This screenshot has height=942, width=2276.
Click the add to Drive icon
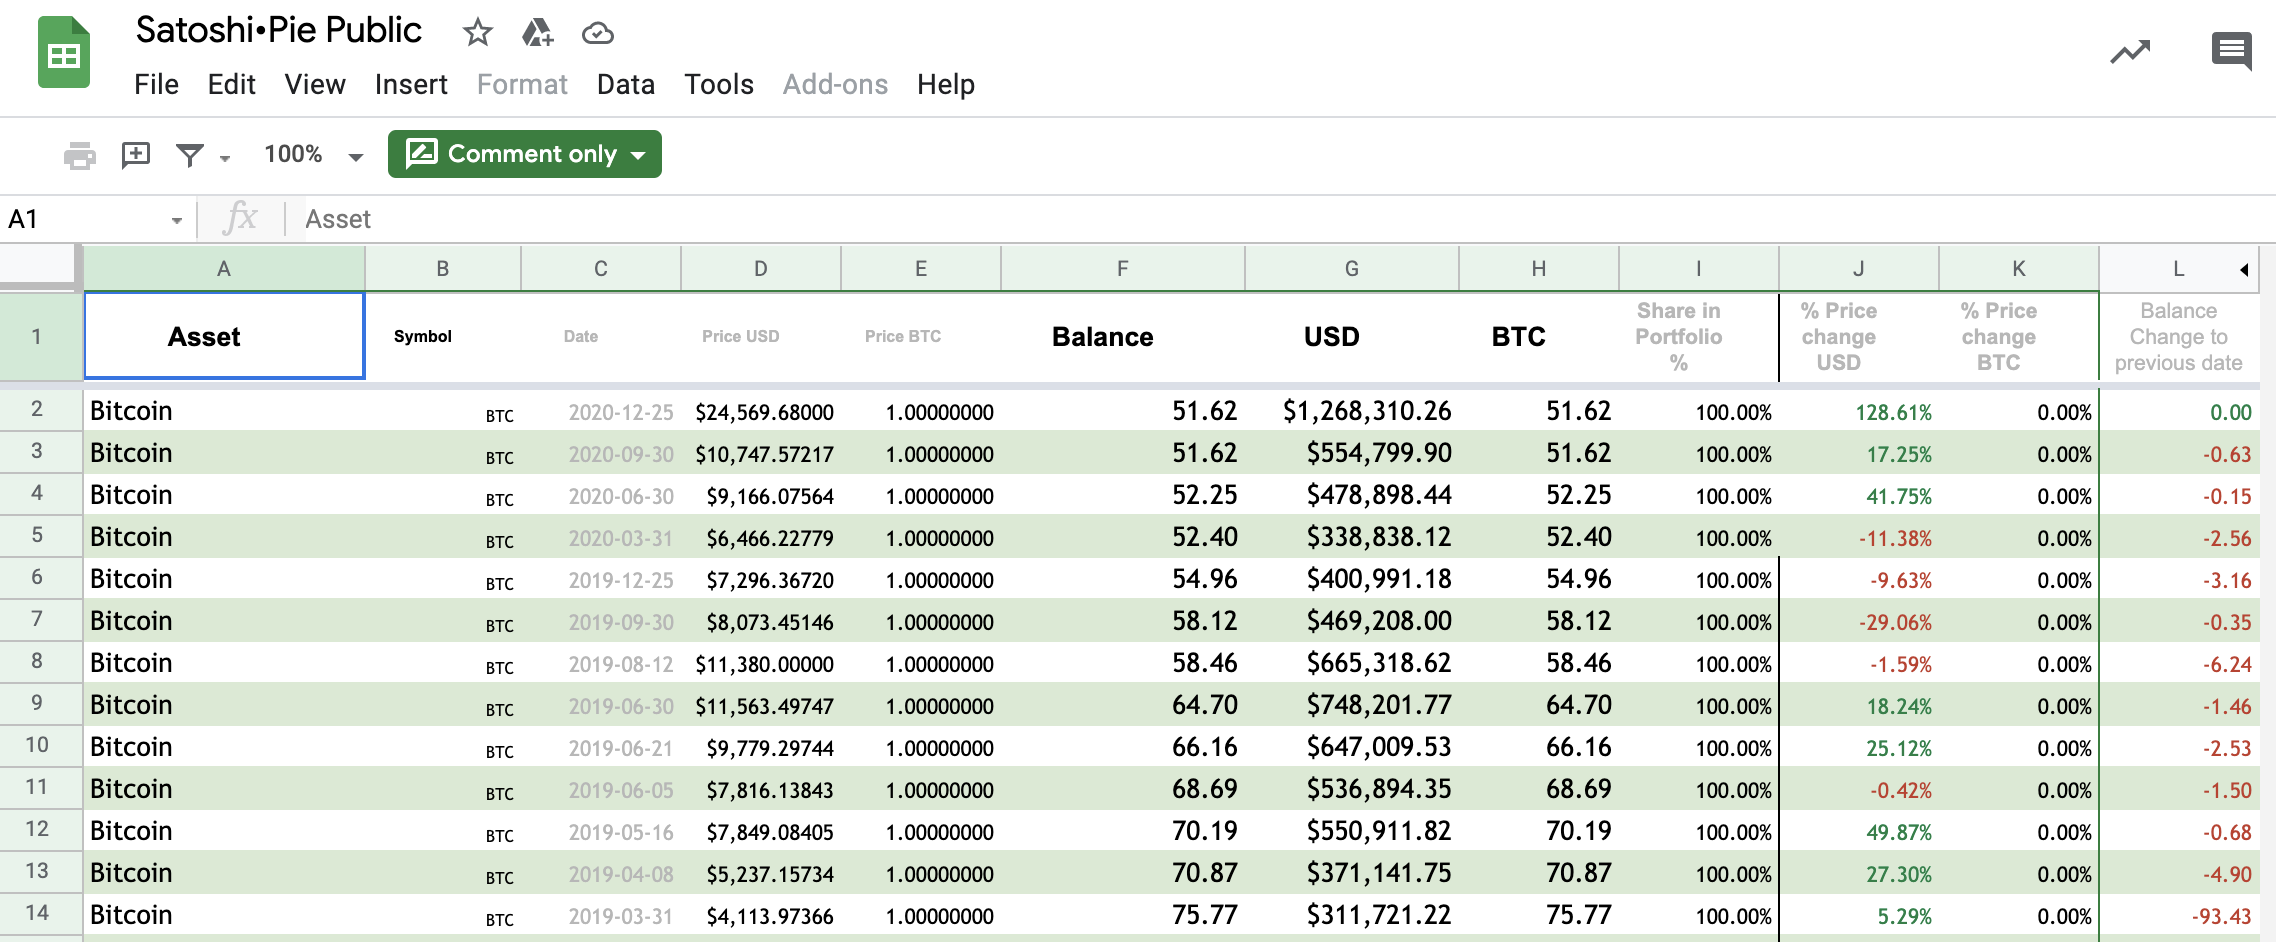[x=537, y=33]
